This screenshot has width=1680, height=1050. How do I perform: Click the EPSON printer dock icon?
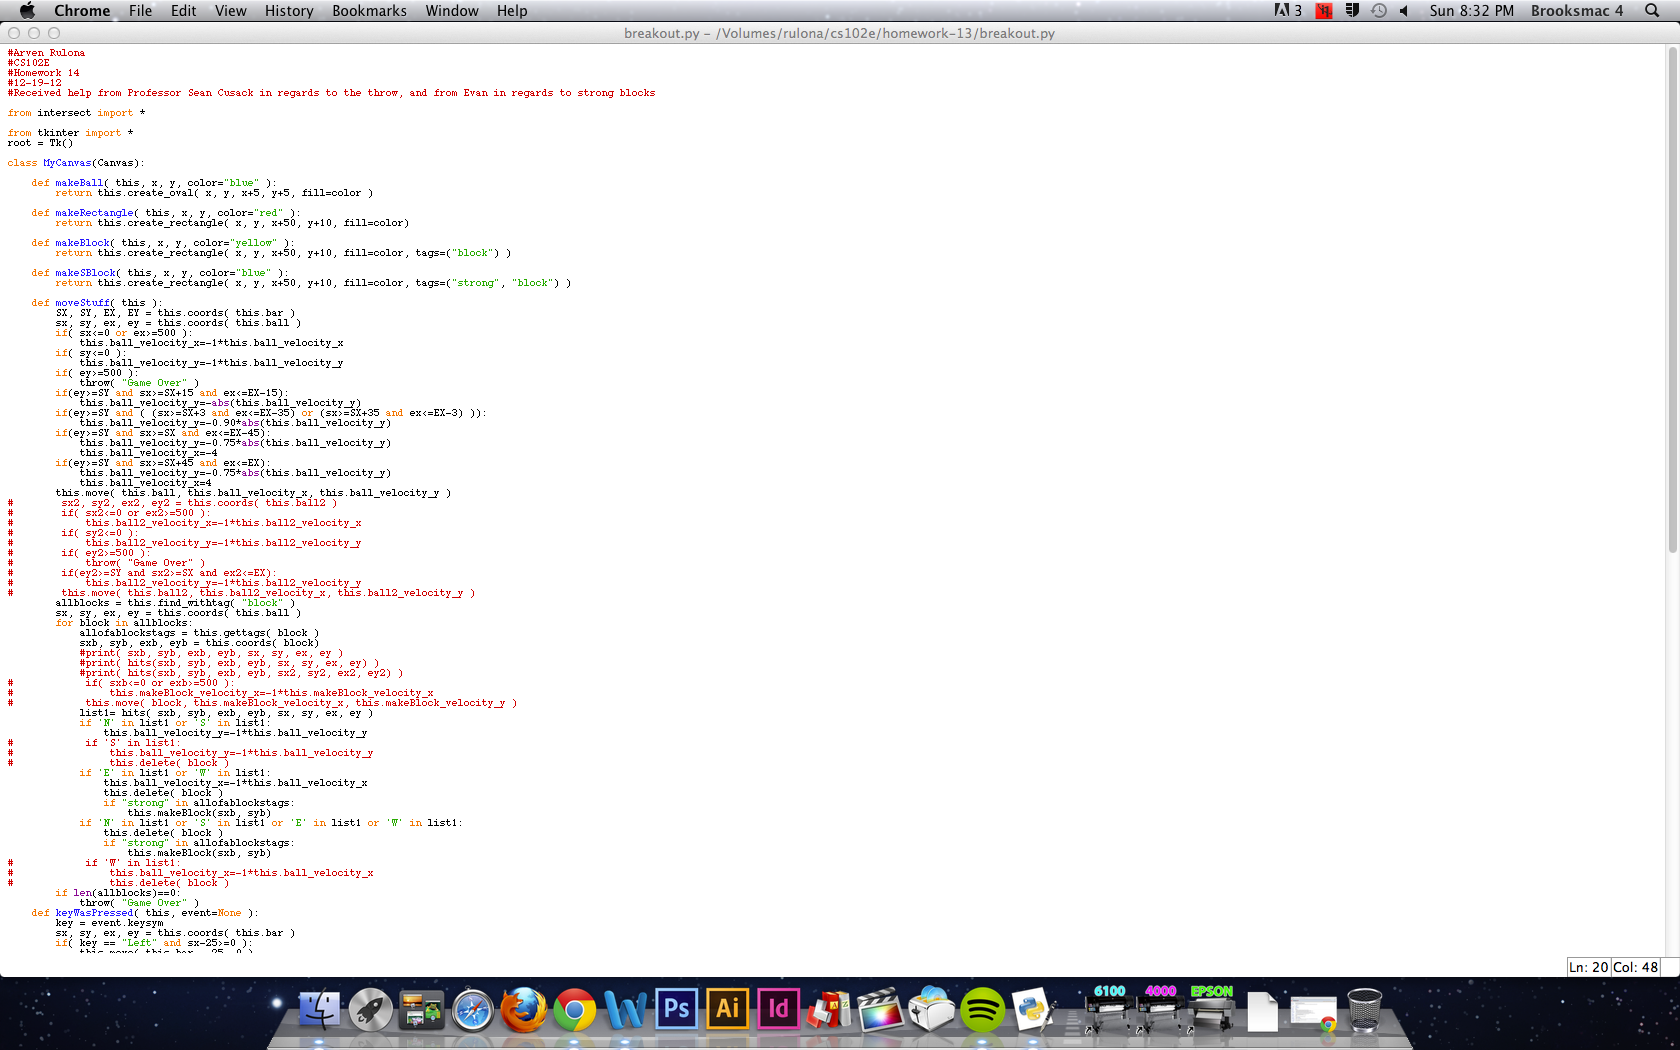tap(1211, 1010)
